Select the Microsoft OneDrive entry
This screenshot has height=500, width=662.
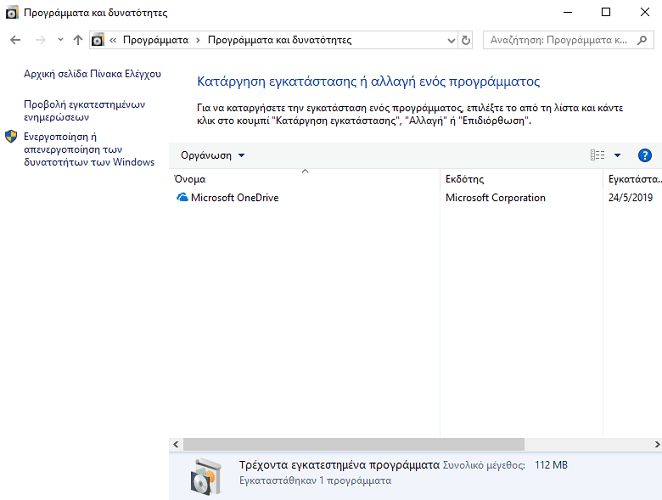coord(235,198)
